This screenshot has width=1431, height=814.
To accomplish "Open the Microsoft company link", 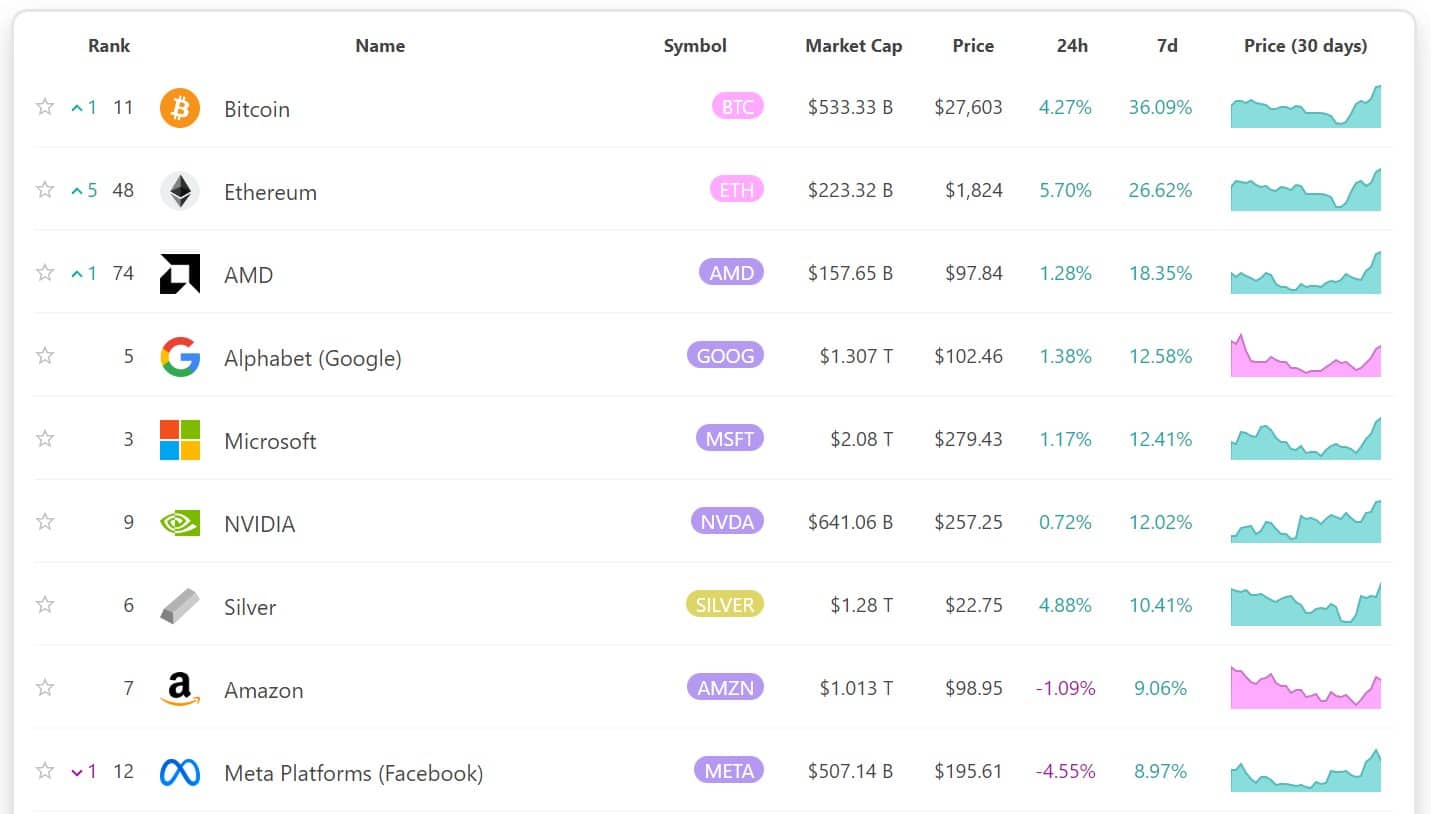I will pyautogui.click(x=270, y=441).
